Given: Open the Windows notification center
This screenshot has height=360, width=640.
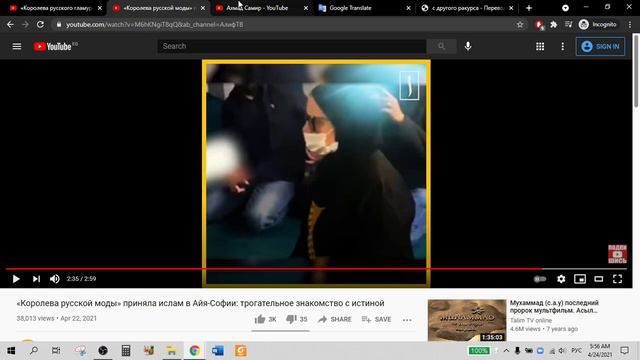Looking at the screenshot, I should click(624, 351).
